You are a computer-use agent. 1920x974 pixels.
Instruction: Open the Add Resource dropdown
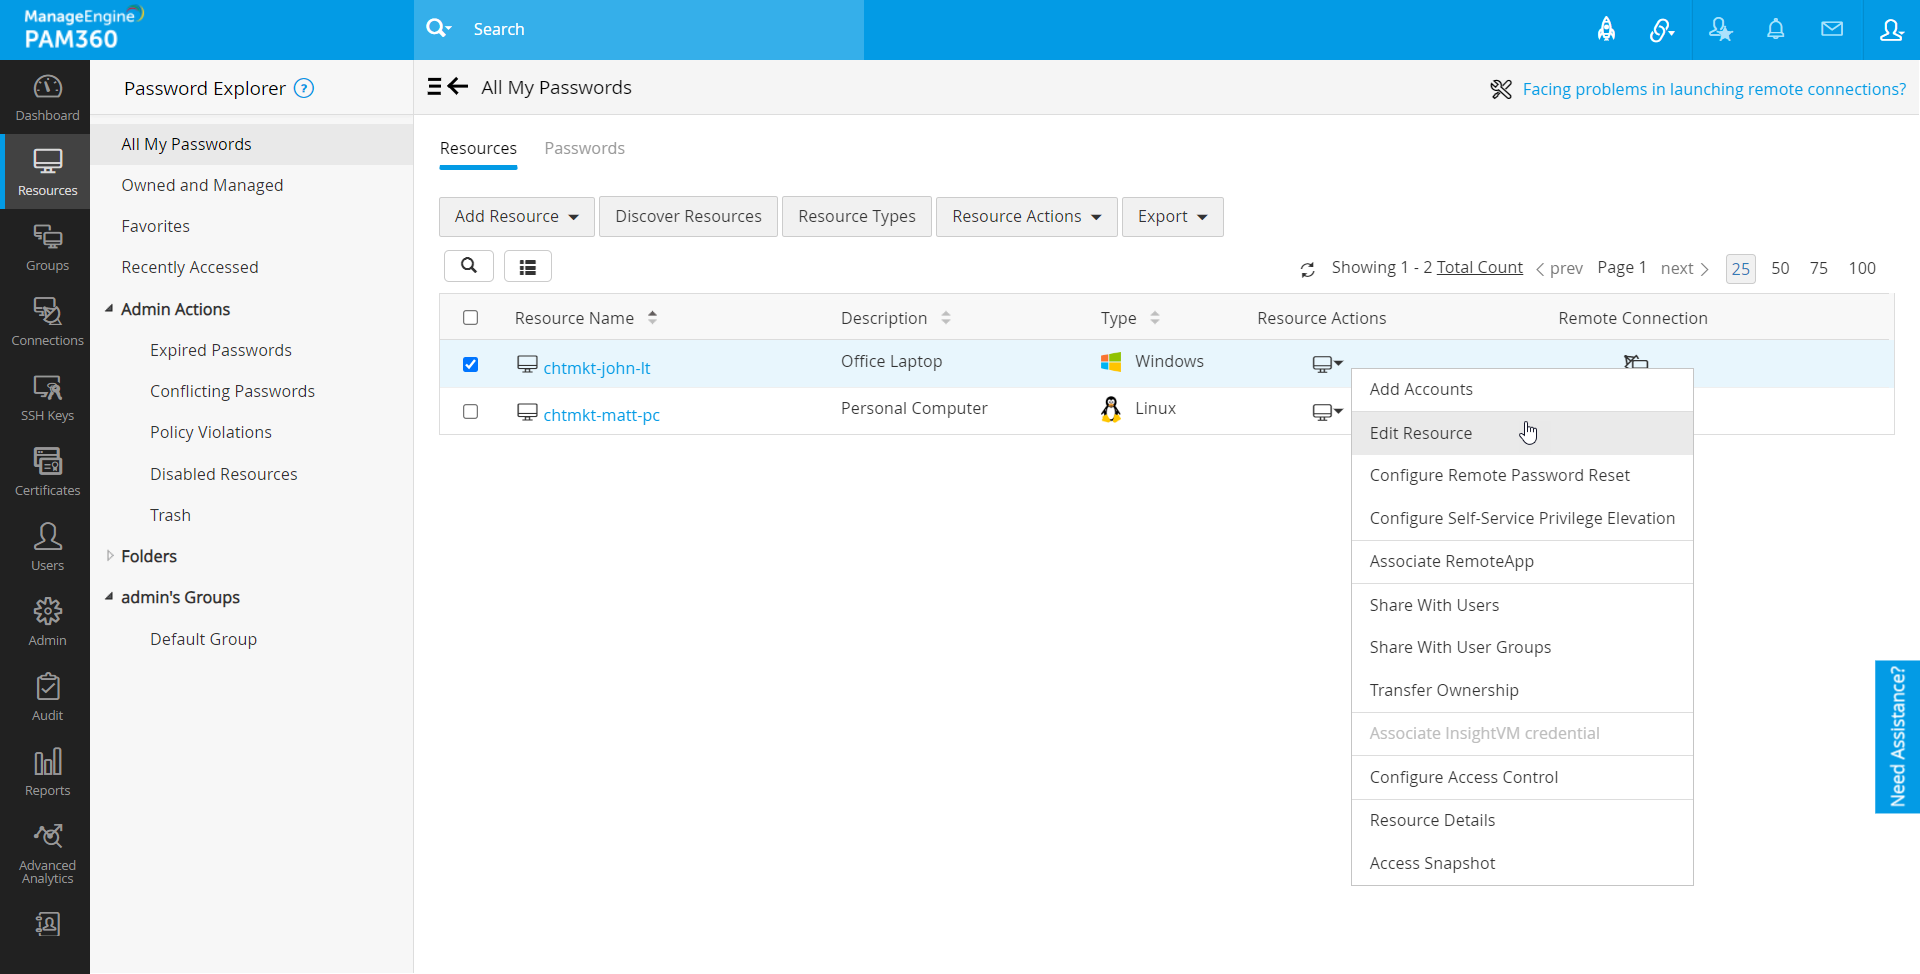point(516,217)
